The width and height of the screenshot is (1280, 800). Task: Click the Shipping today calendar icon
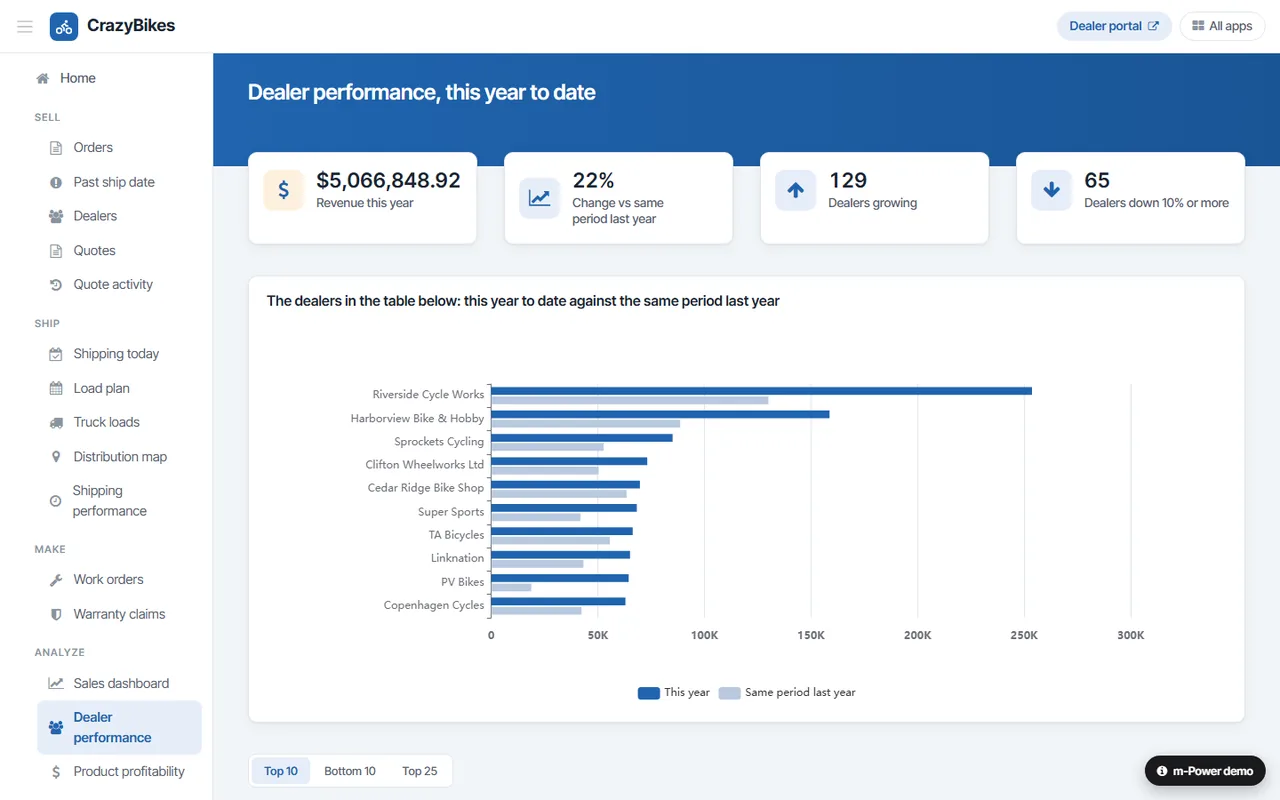click(x=56, y=354)
